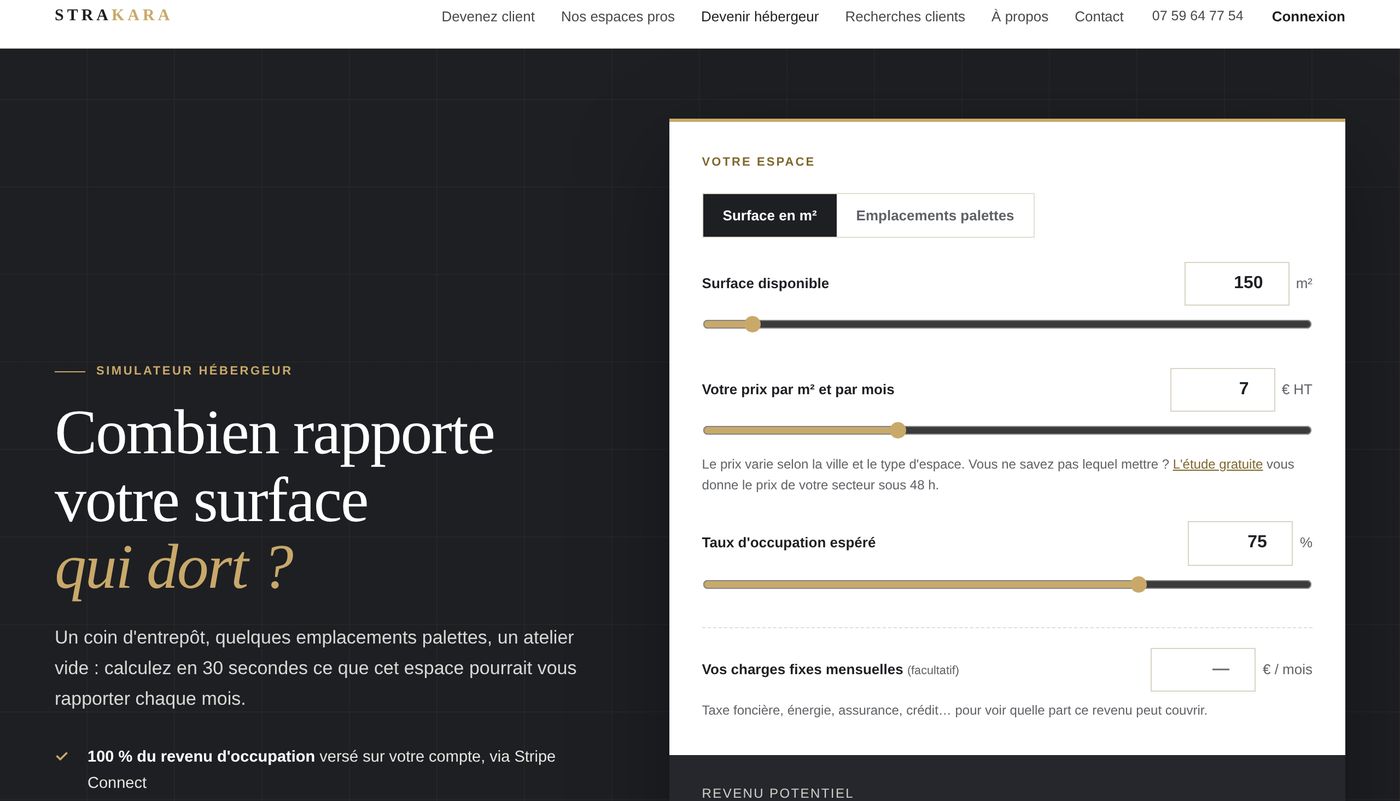The height and width of the screenshot is (801, 1400).
Task: Click the SIMULATEUR HÉBERGEUR label
Action: (194, 370)
